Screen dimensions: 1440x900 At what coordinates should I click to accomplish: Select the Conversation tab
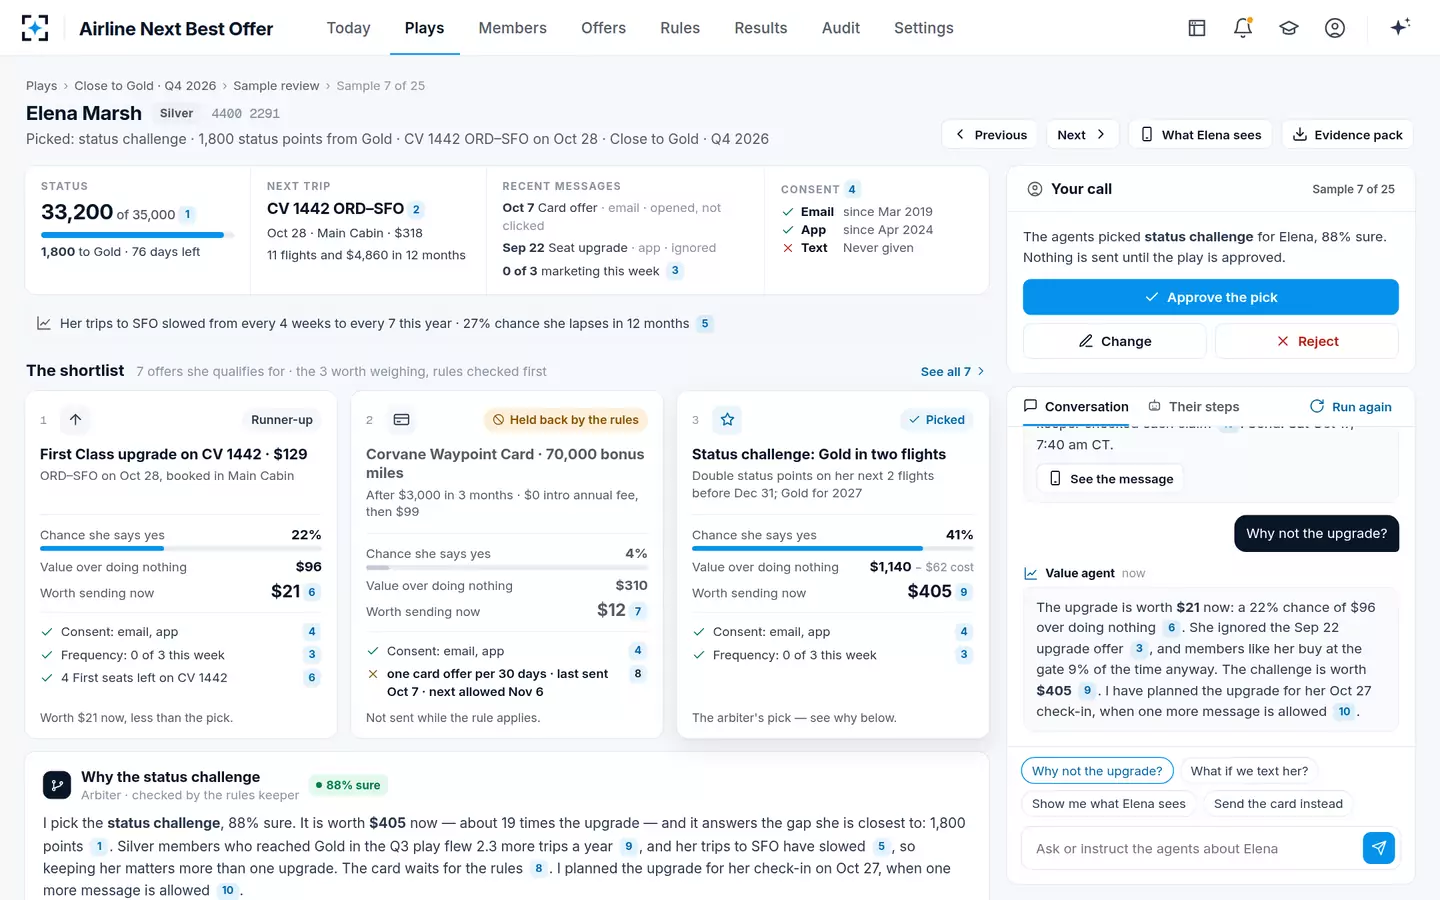[x=1076, y=406]
